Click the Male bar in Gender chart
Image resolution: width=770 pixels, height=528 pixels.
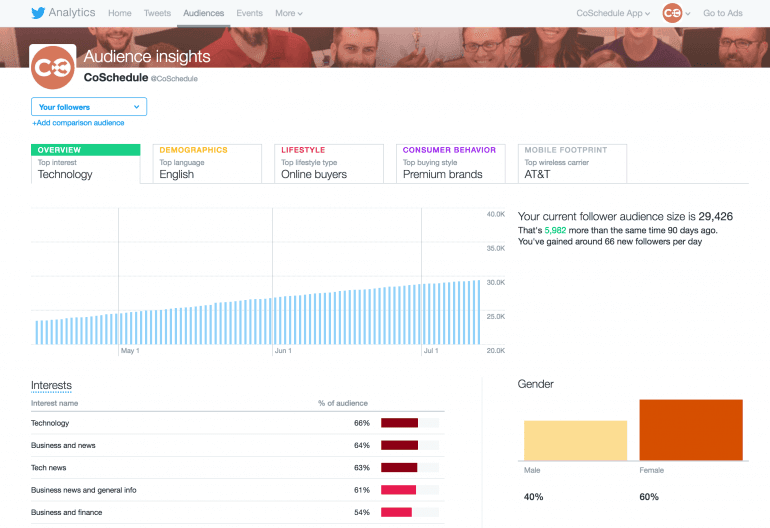point(576,441)
